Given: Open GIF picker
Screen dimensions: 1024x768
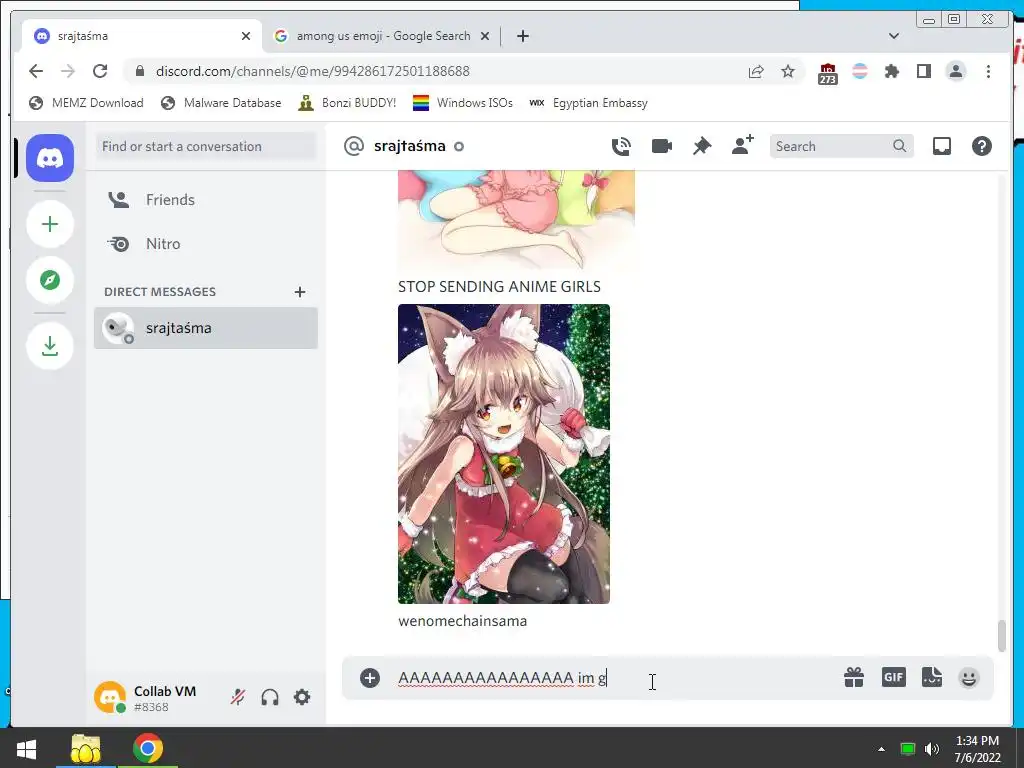Looking at the screenshot, I should click(893, 677).
